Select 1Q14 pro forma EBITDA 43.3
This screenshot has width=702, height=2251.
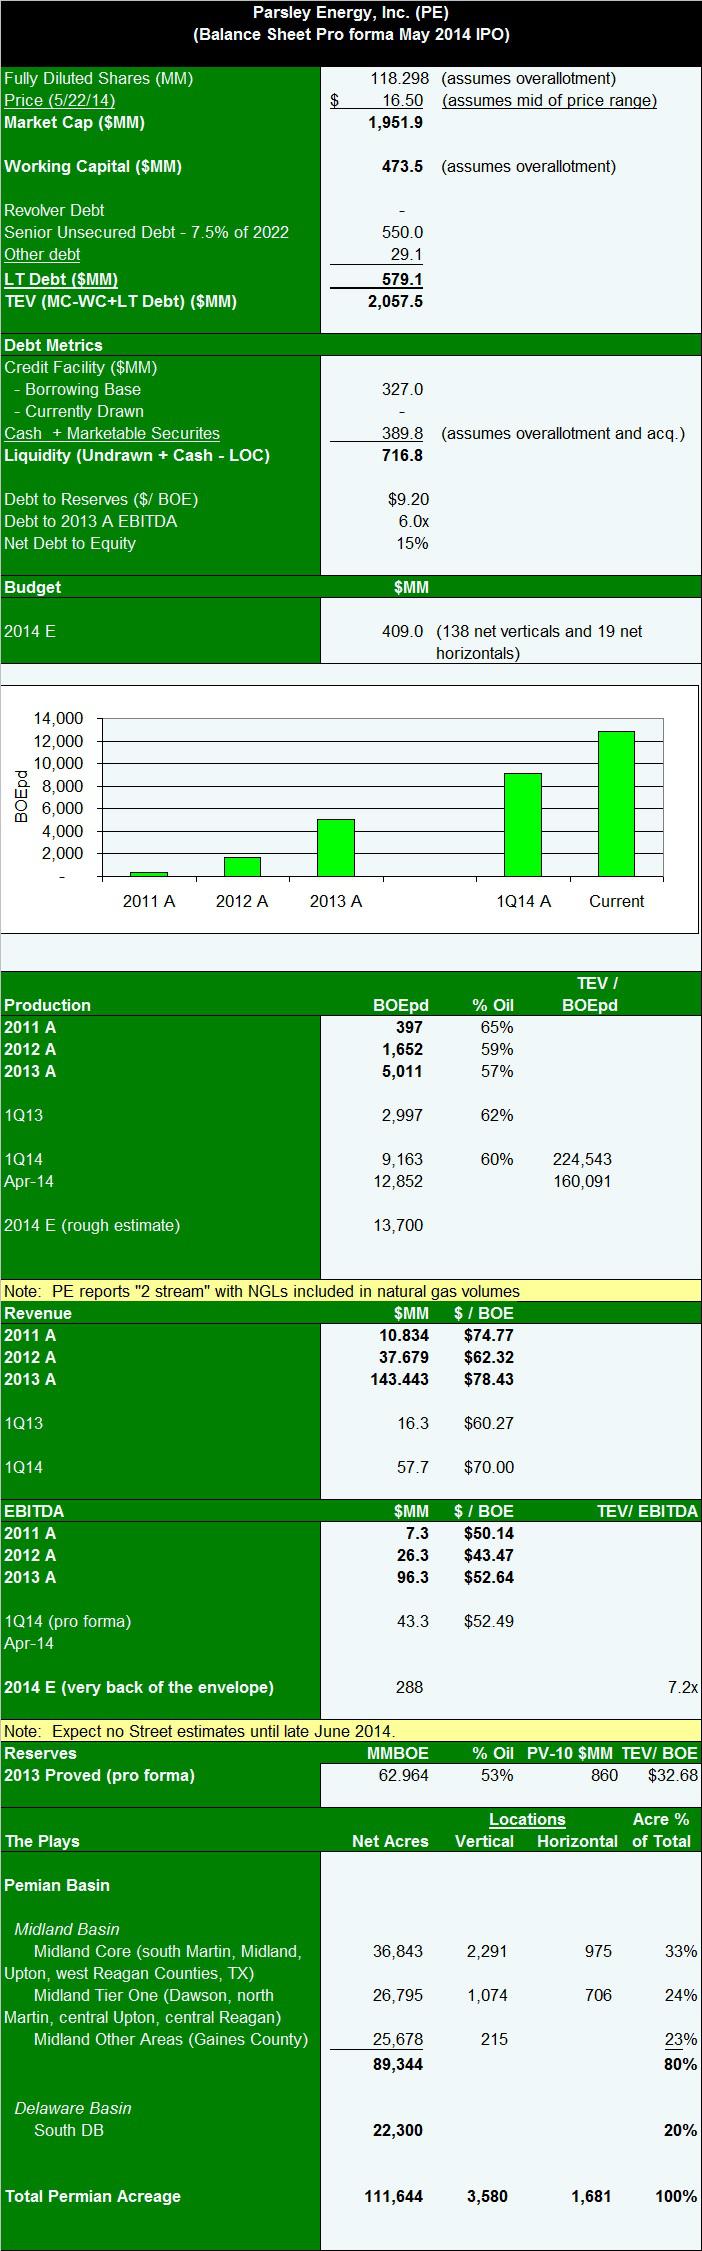tap(413, 1622)
